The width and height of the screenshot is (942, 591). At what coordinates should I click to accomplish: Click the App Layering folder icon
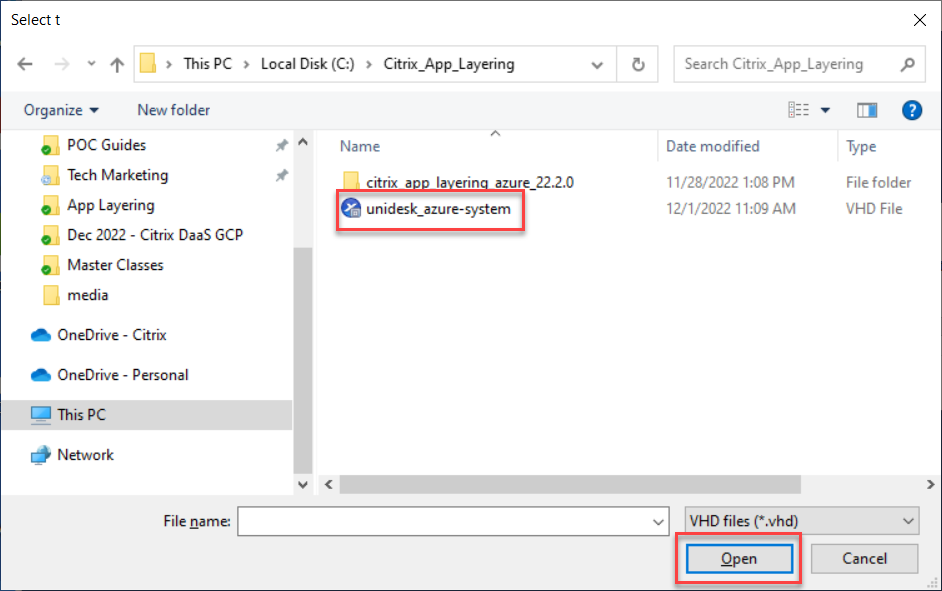[50, 205]
